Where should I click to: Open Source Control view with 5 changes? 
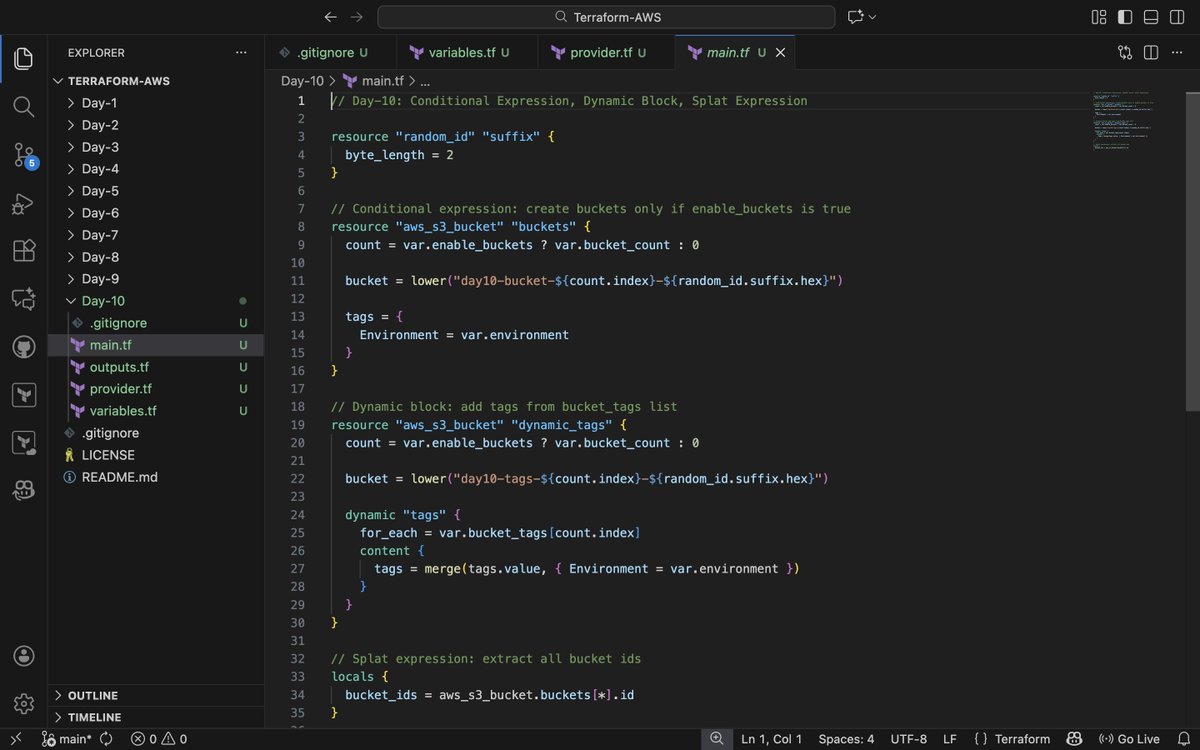click(x=24, y=154)
